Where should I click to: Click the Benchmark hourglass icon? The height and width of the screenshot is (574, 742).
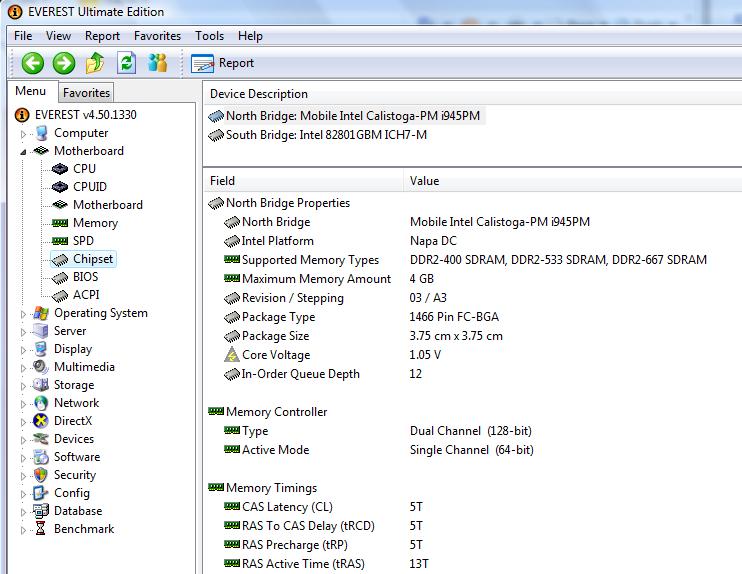(41, 529)
